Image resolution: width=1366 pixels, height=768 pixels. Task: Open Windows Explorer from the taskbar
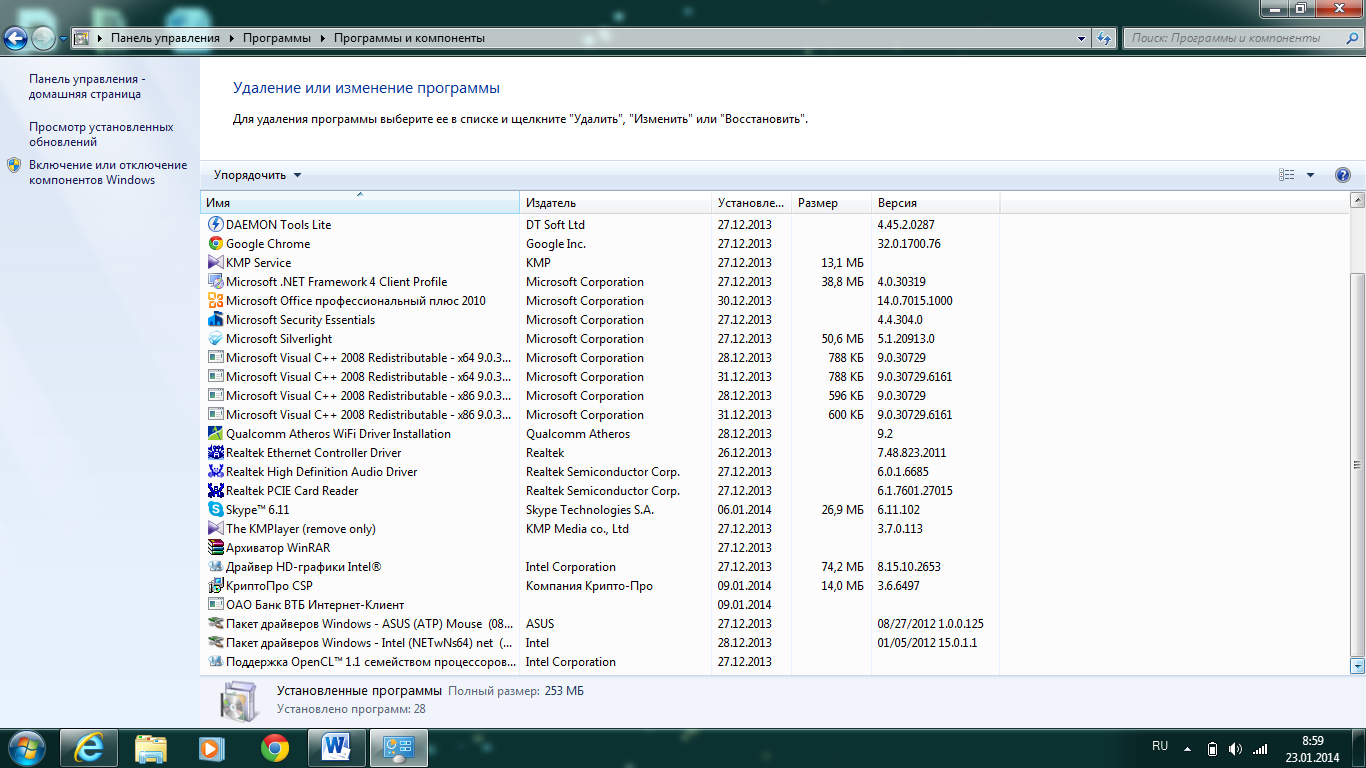click(151, 747)
